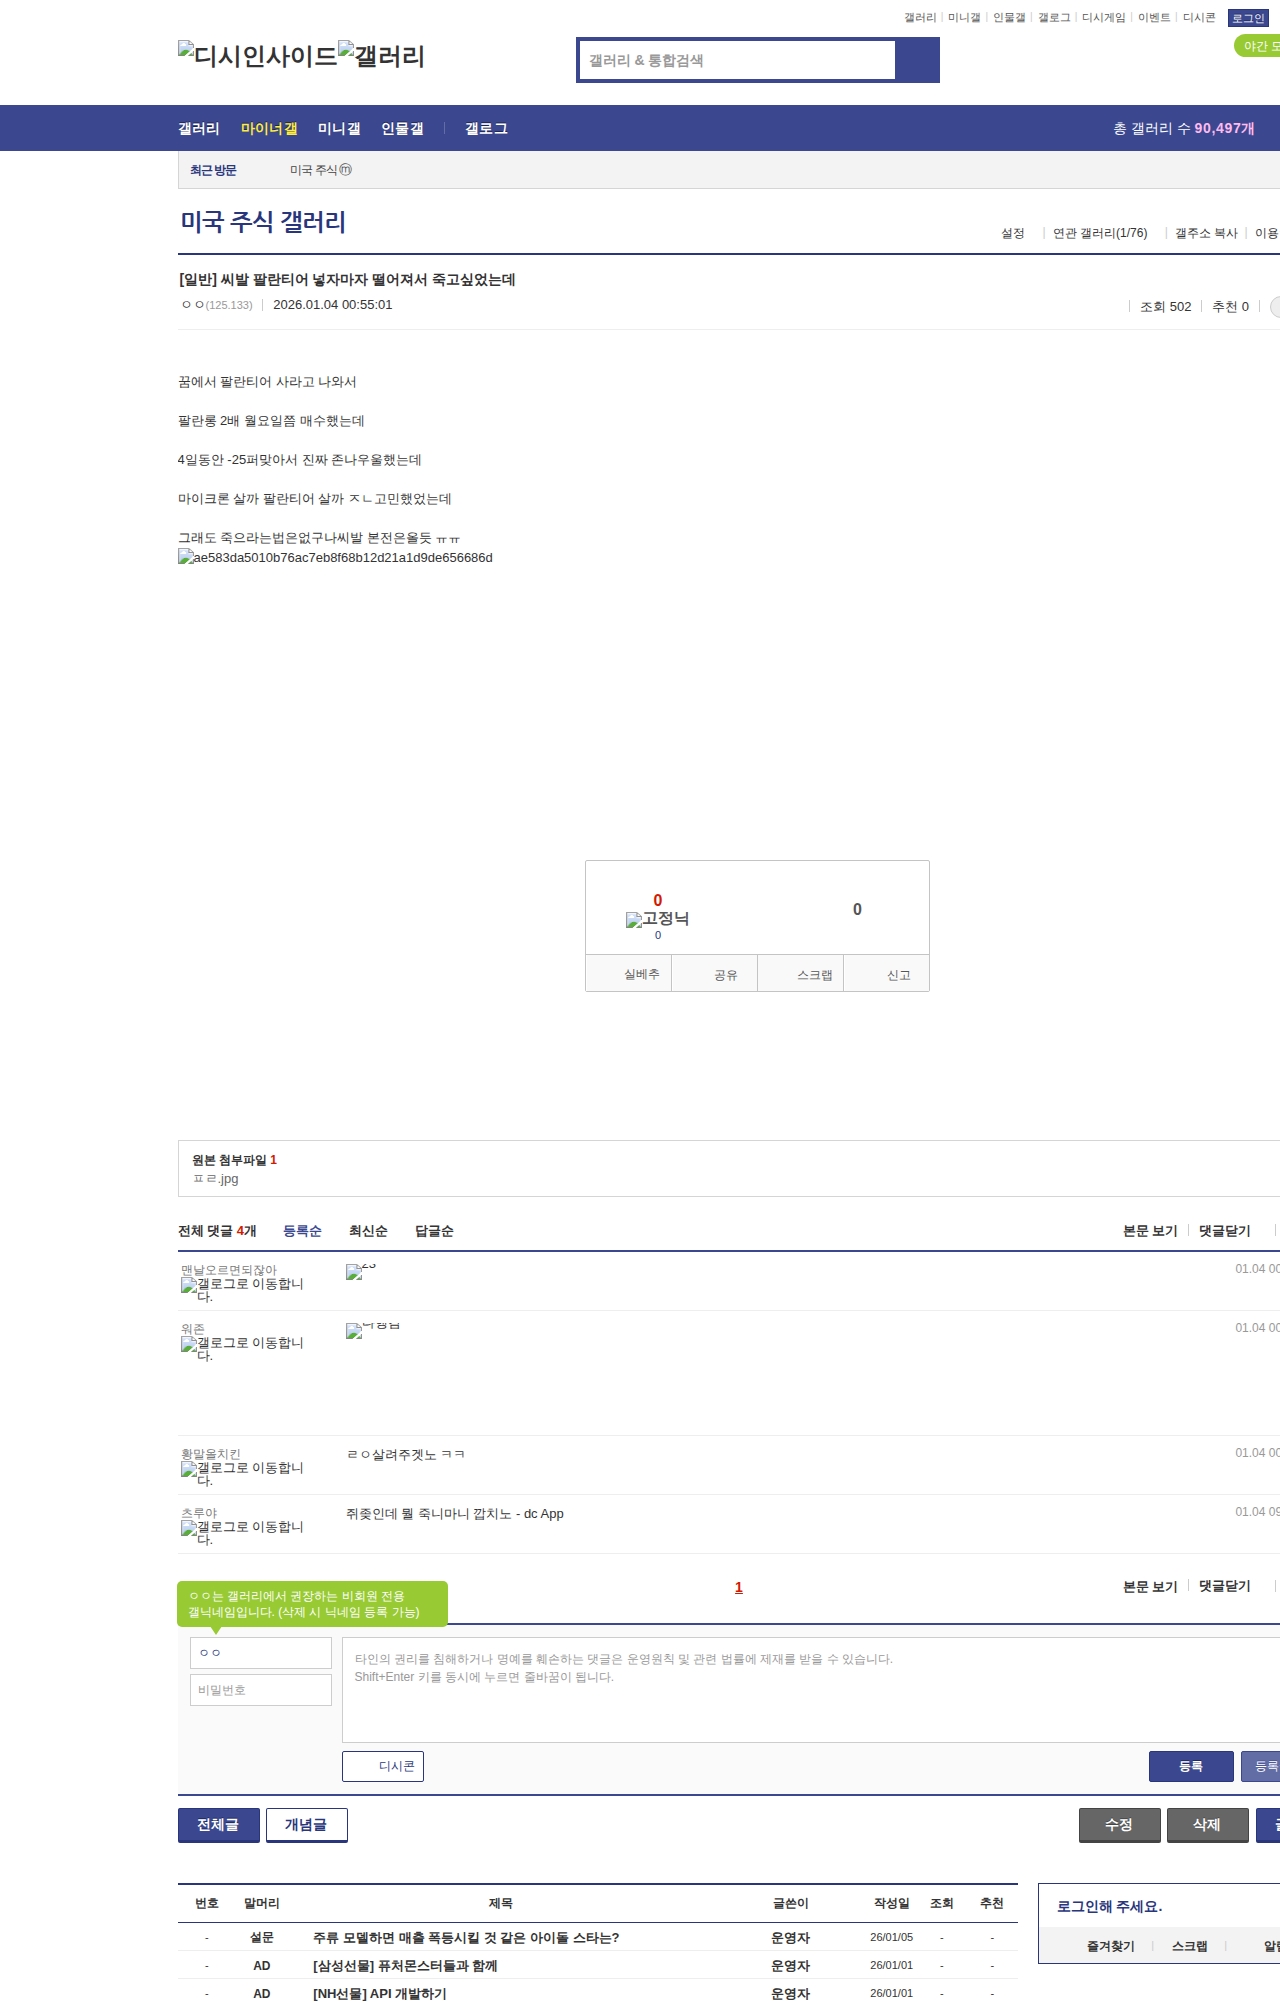The image size is (1280, 2004).
Task: Open 츠루아's gallog icon
Action: [242, 1533]
